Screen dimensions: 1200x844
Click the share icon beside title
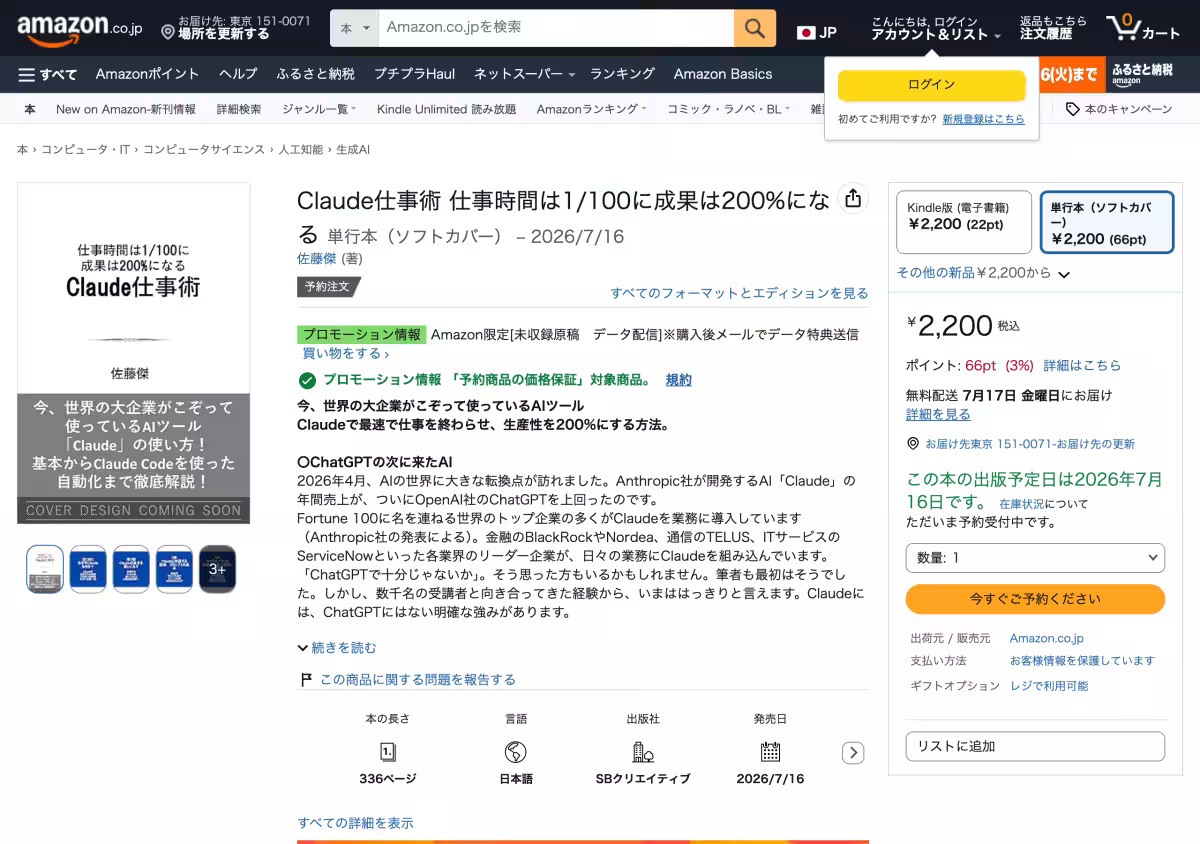click(x=852, y=199)
